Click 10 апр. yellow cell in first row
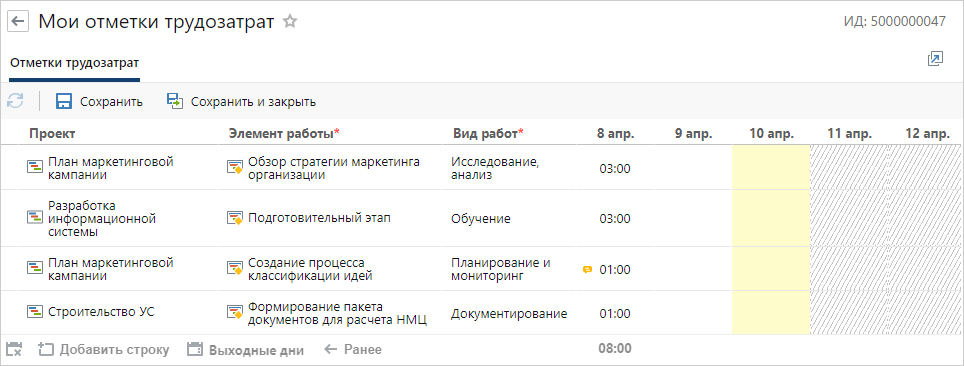 point(771,167)
